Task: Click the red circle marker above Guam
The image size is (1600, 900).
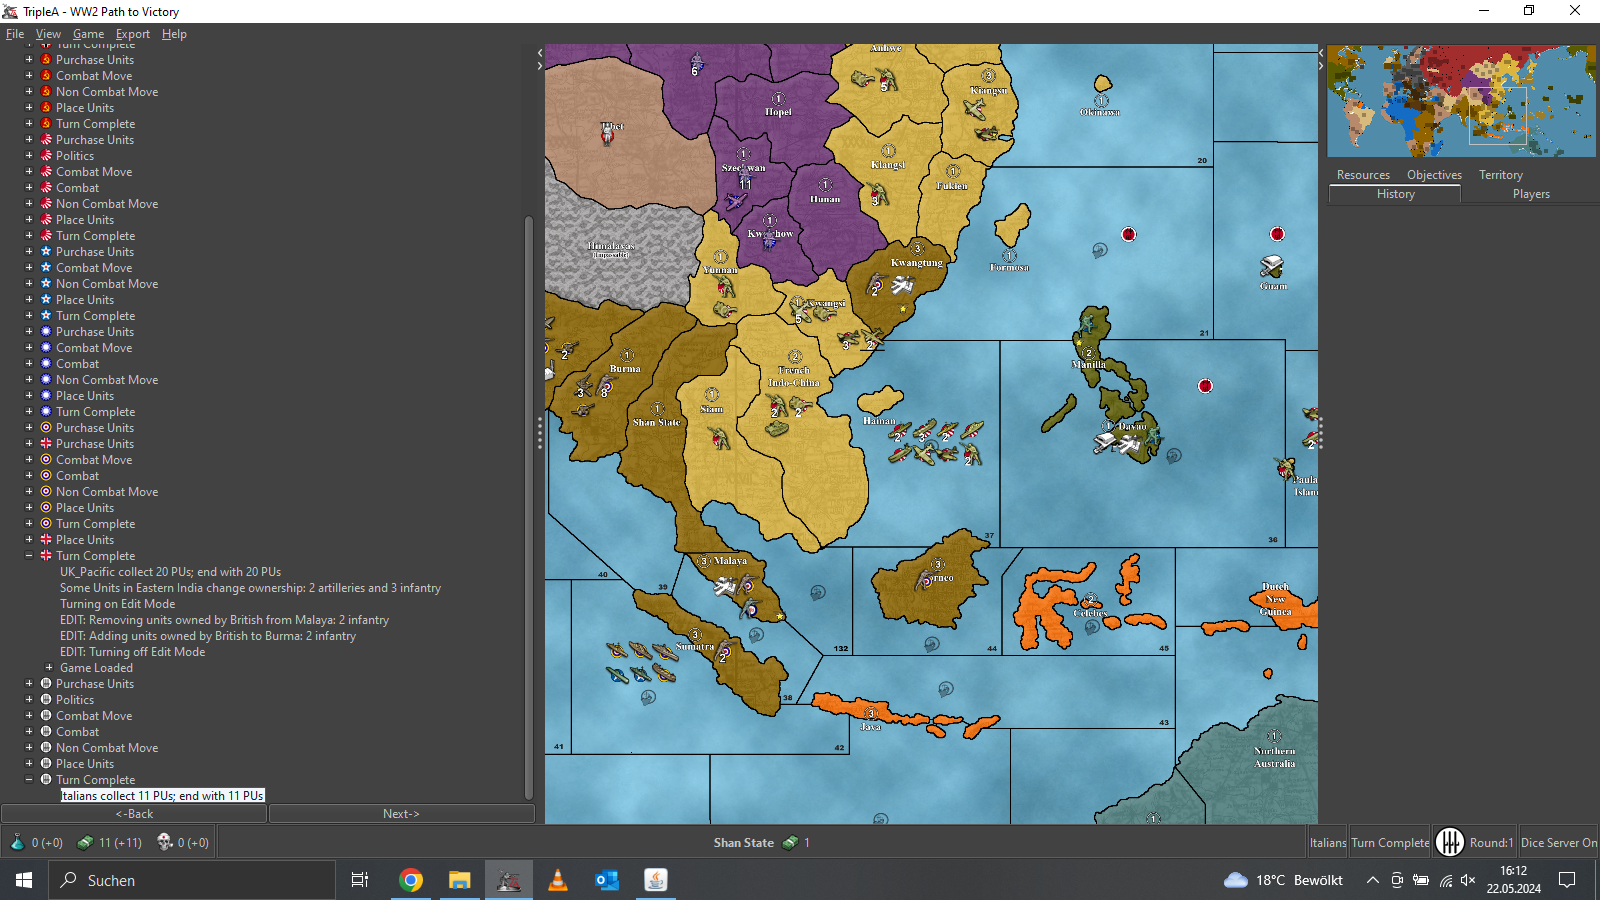Action: 1277,234
